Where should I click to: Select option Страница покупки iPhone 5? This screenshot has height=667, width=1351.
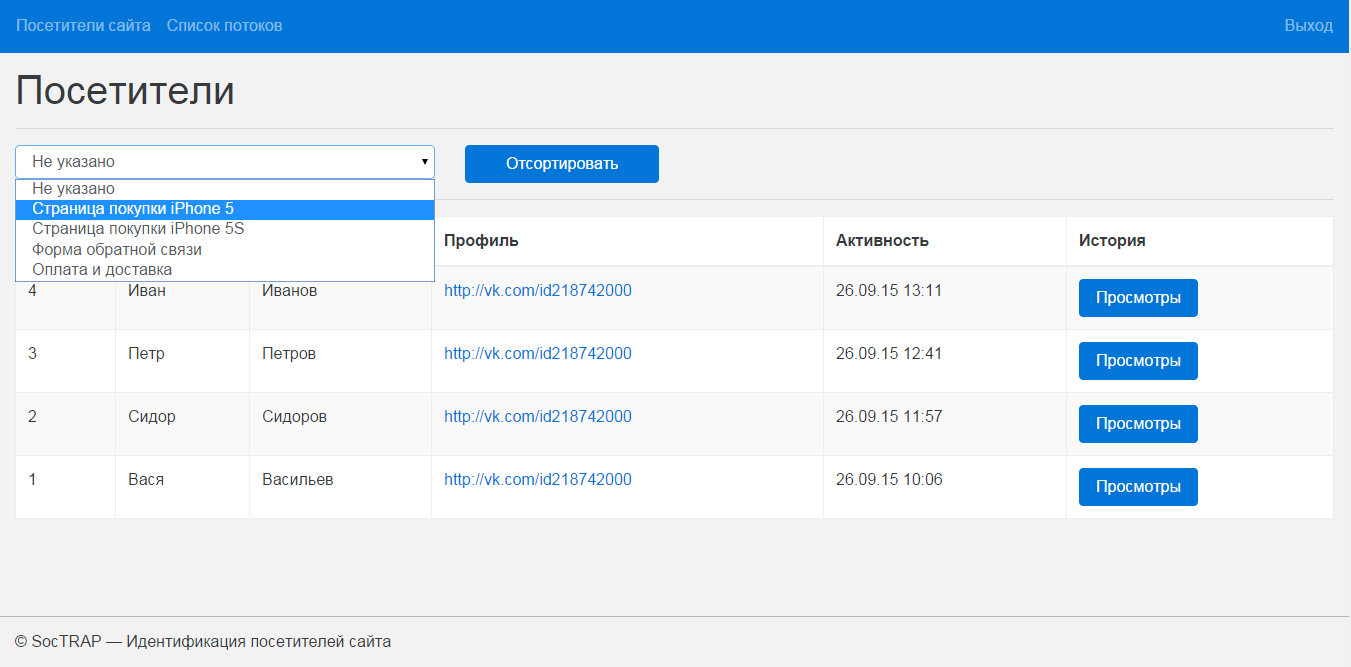click(x=133, y=209)
